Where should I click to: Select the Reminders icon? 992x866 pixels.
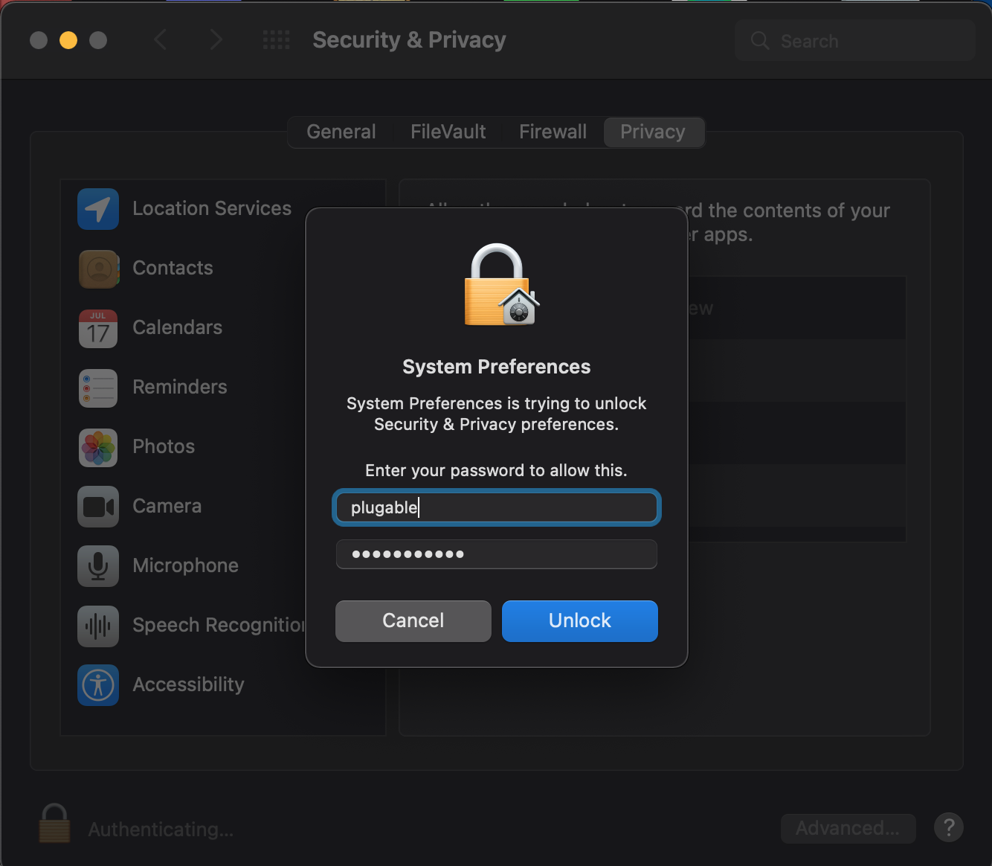(98, 387)
